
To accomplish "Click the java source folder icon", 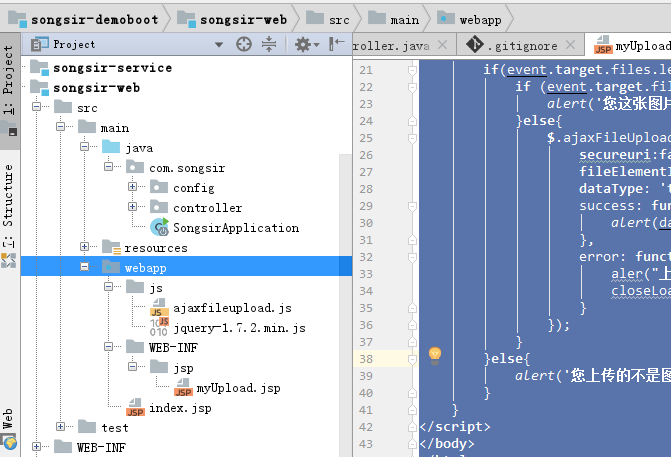I will click(x=111, y=147).
